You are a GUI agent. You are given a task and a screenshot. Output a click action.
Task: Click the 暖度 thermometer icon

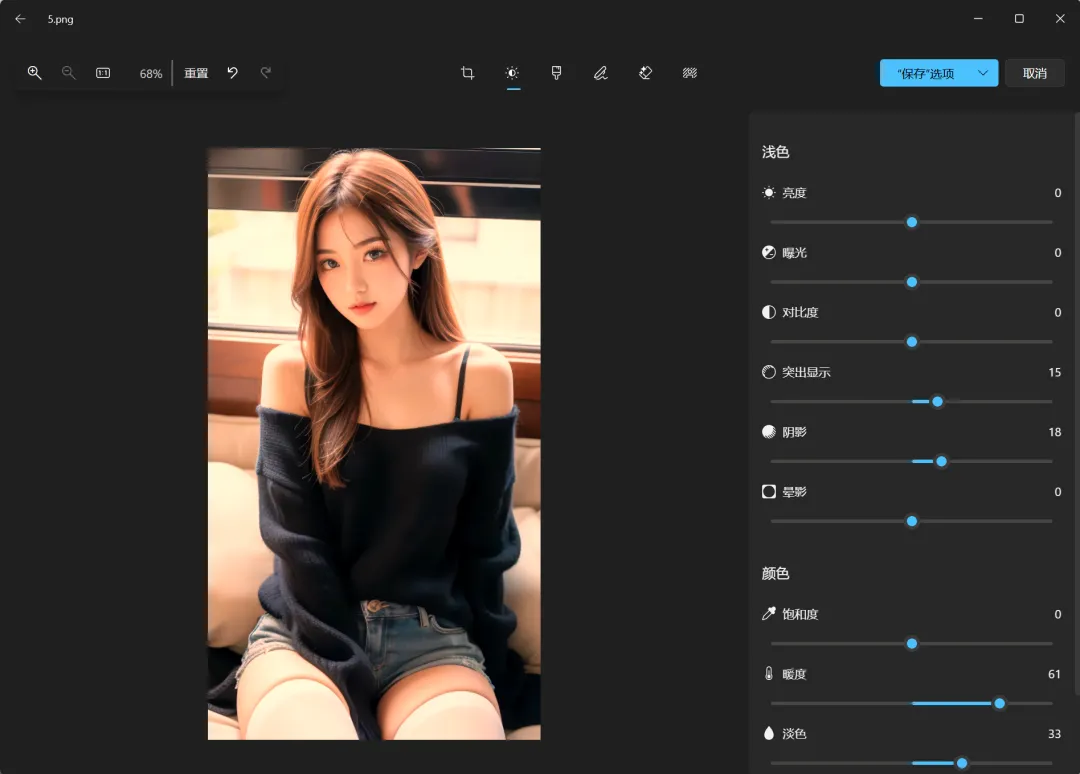pos(769,673)
